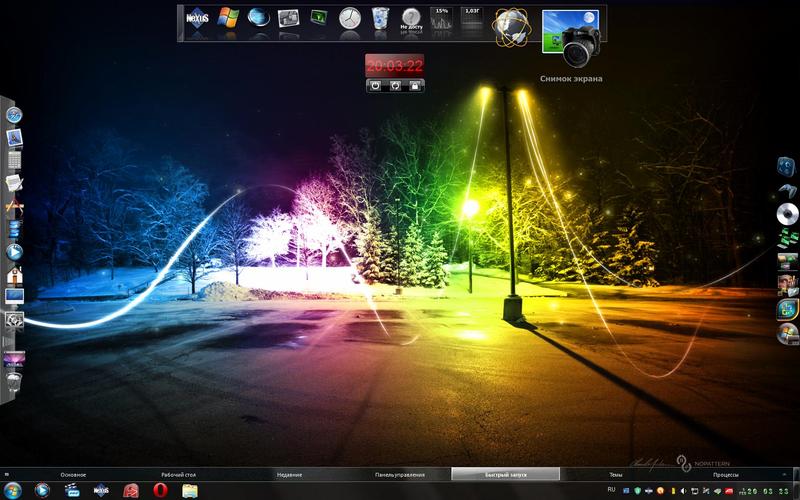
Task: Open the paper and pen icon in left dock
Action: pyautogui.click(x=14, y=183)
